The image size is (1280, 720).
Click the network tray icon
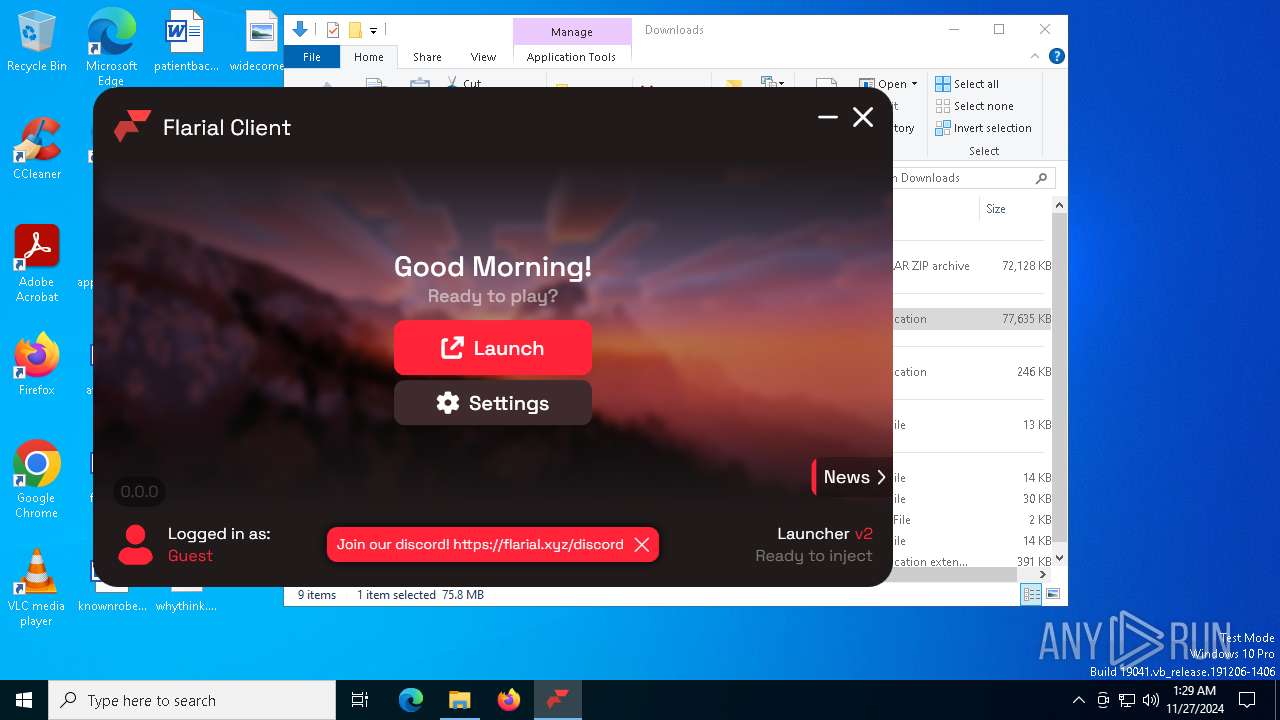tap(1127, 700)
